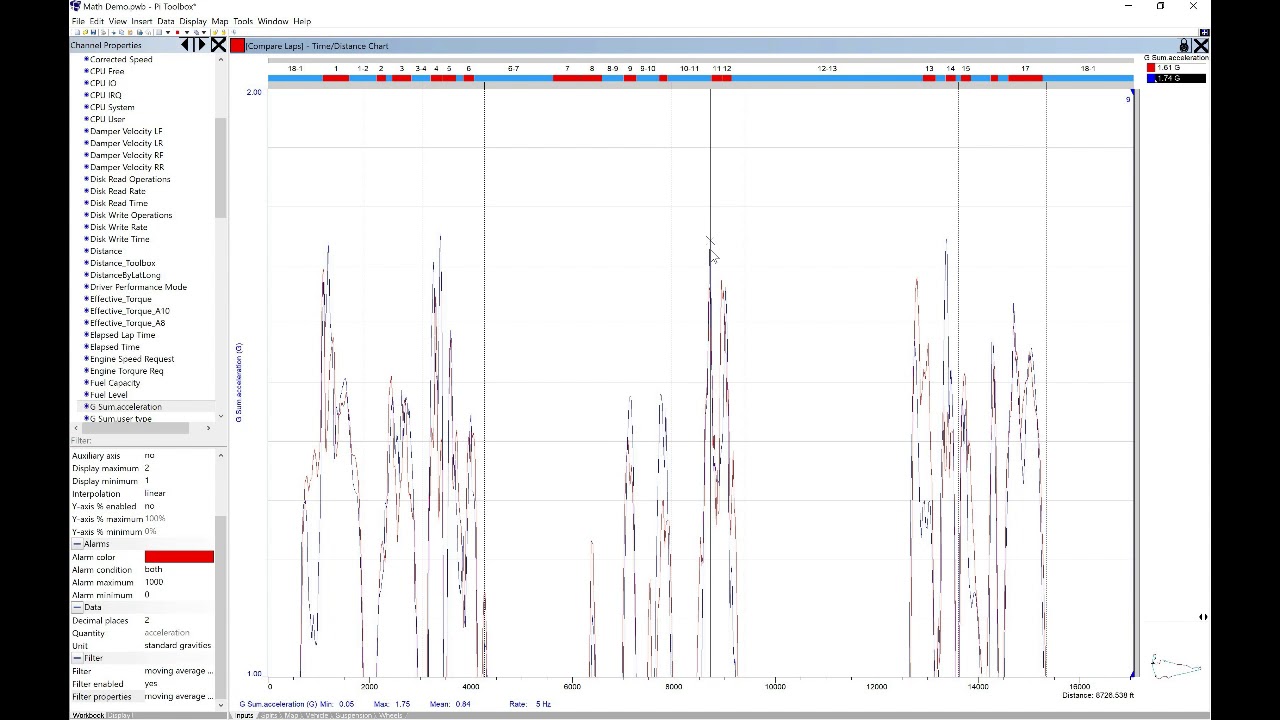Open the Insert menu
The width and height of the screenshot is (1280, 720).
pyautogui.click(x=141, y=21)
